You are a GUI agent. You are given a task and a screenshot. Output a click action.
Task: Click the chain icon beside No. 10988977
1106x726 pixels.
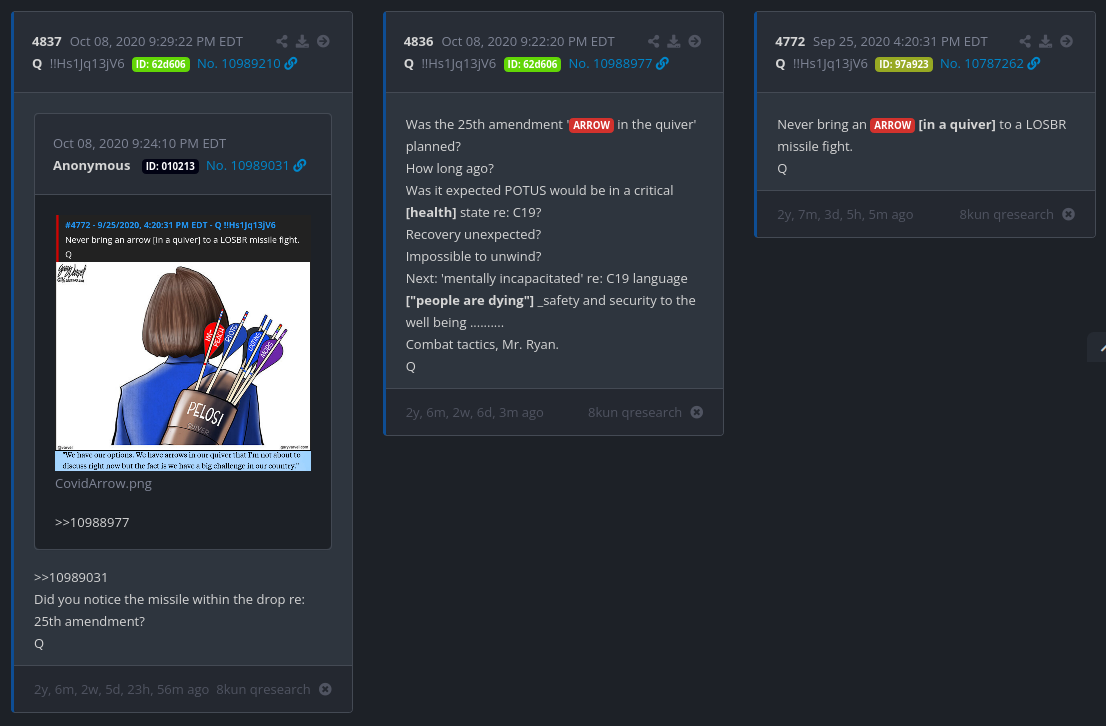[662, 63]
